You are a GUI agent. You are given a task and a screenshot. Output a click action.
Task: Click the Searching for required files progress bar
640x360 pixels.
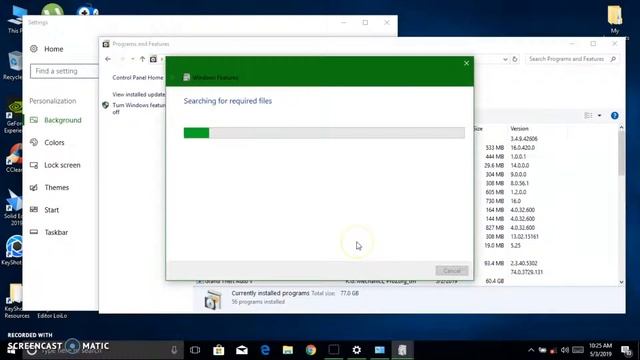click(324, 133)
